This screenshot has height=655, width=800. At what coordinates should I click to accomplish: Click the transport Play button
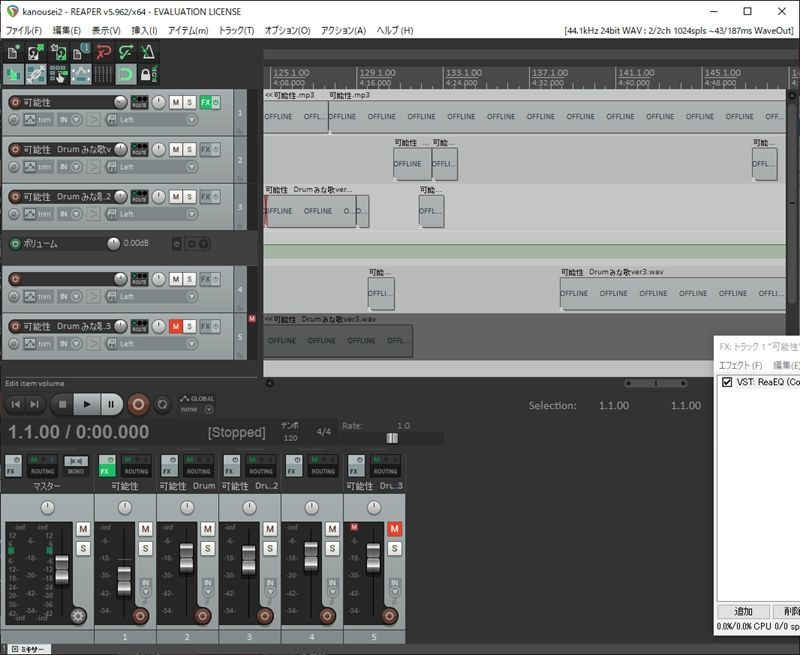(x=87, y=405)
